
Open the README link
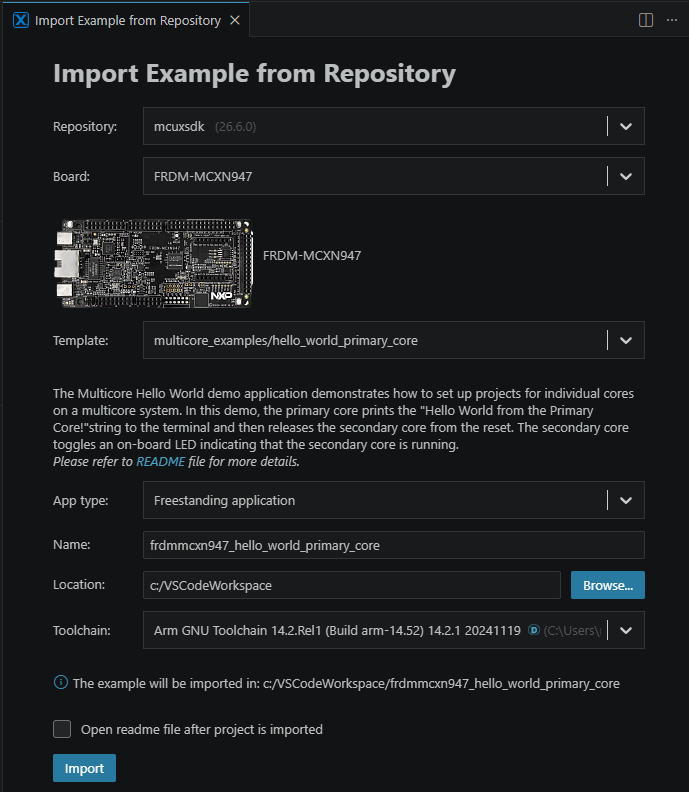[x=161, y=462]
